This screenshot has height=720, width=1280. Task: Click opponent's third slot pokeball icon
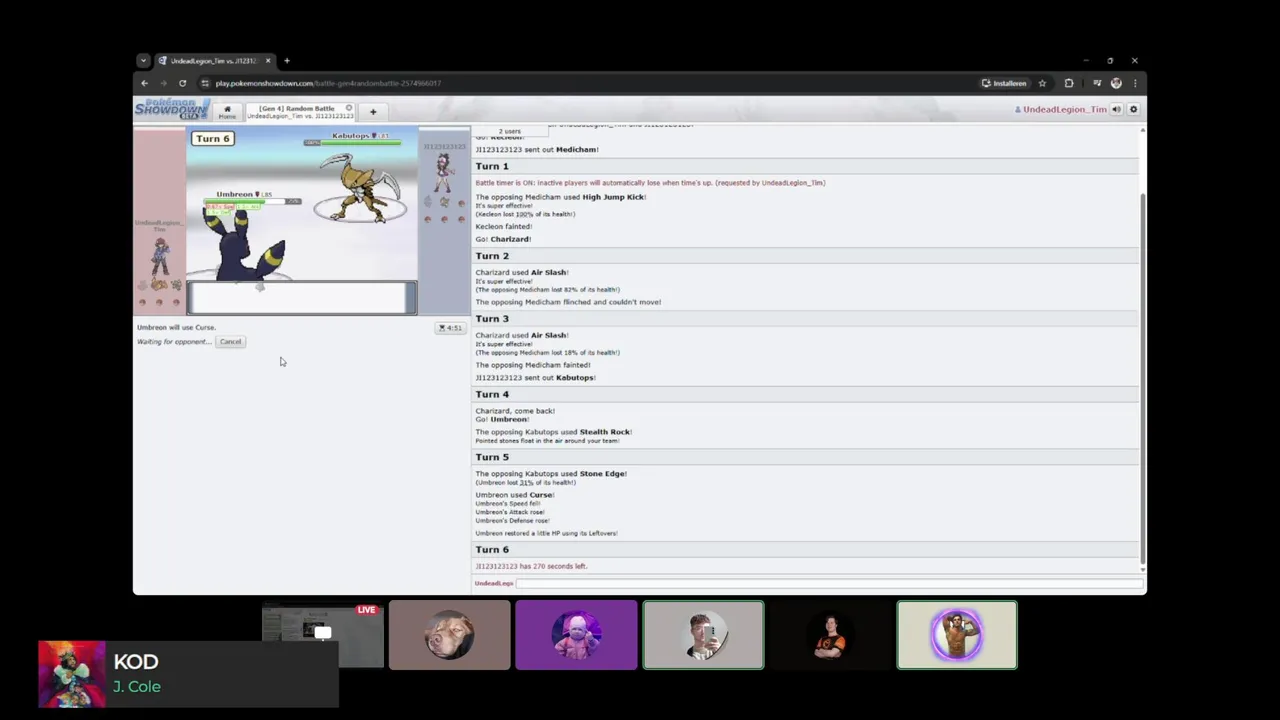[x=461, y=203]
